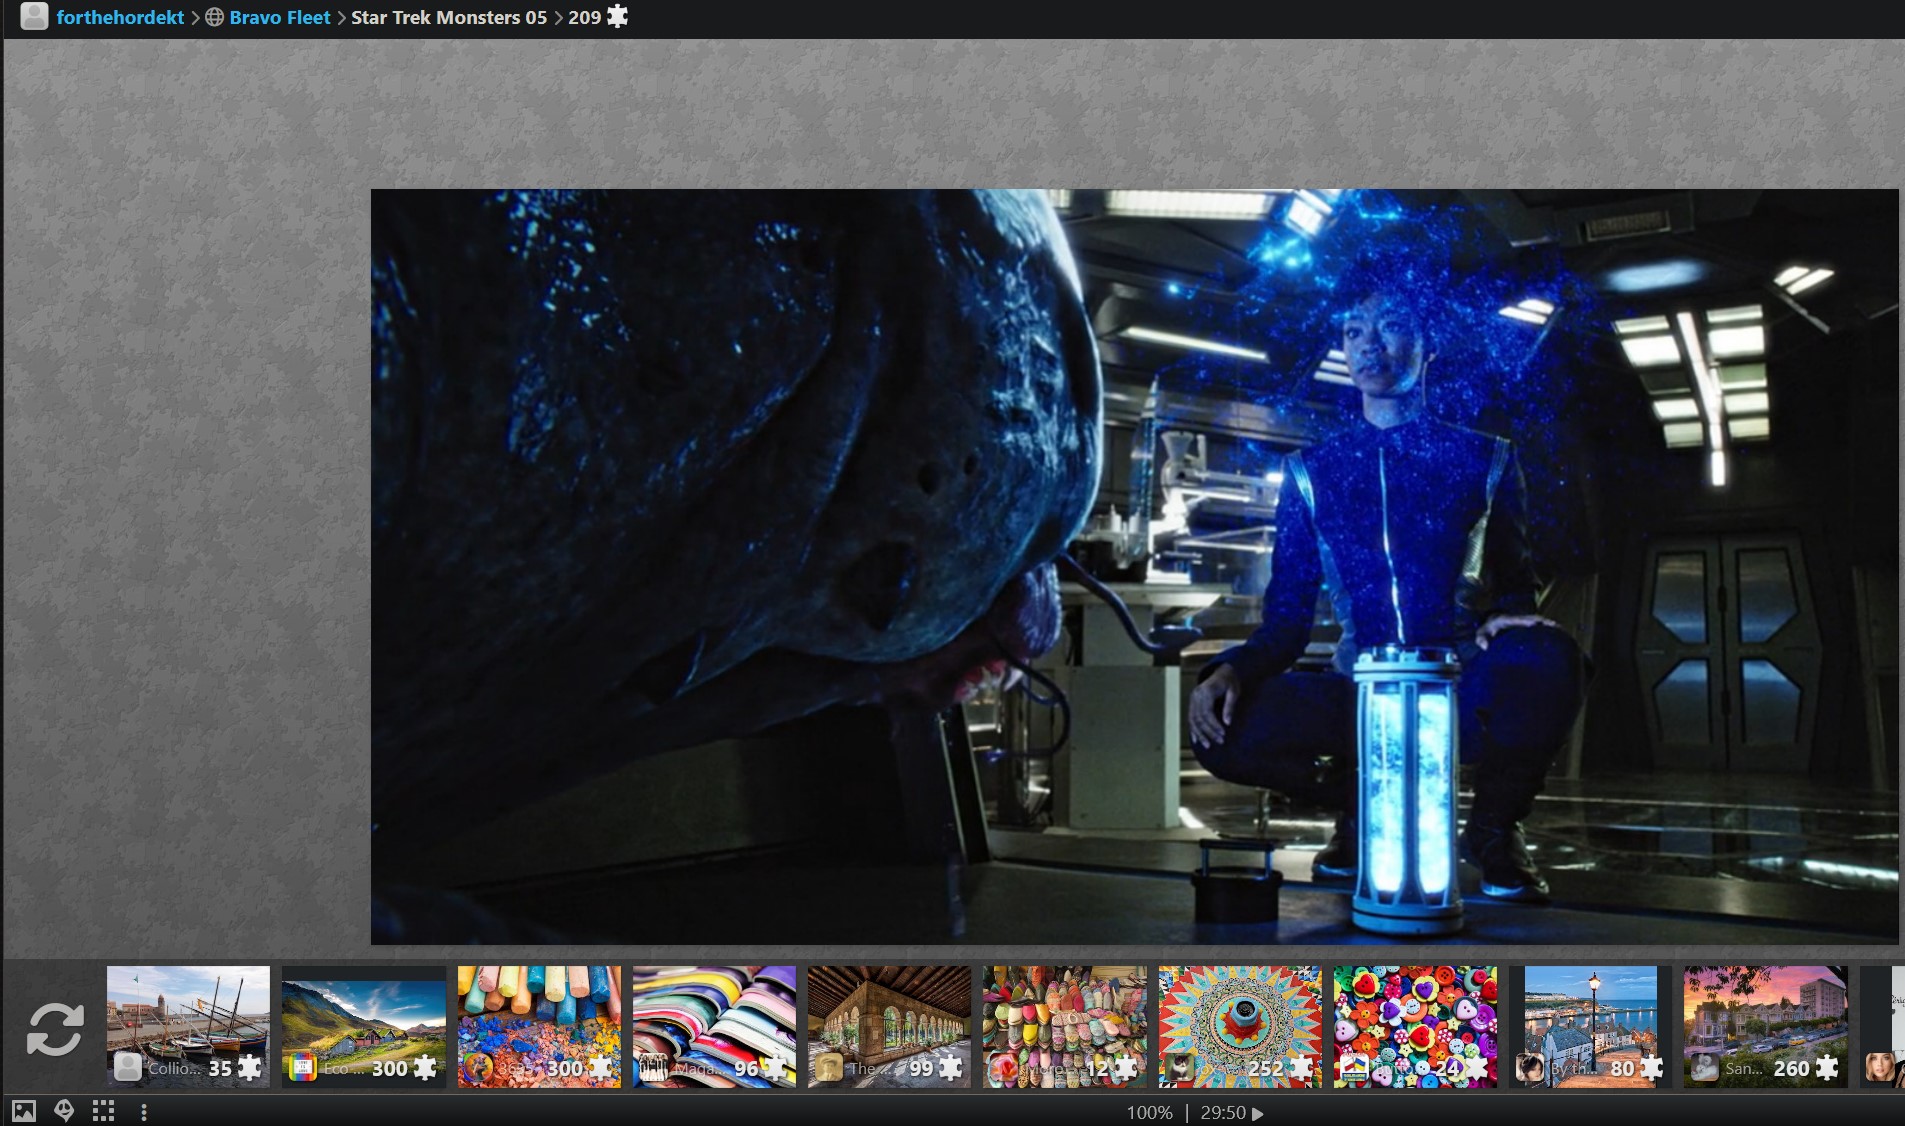Open the Maga... 96-piece magazines puzzle
Image resolution: width=1905 pixels, height=1126 pixels.
(x=714, y=1026)
